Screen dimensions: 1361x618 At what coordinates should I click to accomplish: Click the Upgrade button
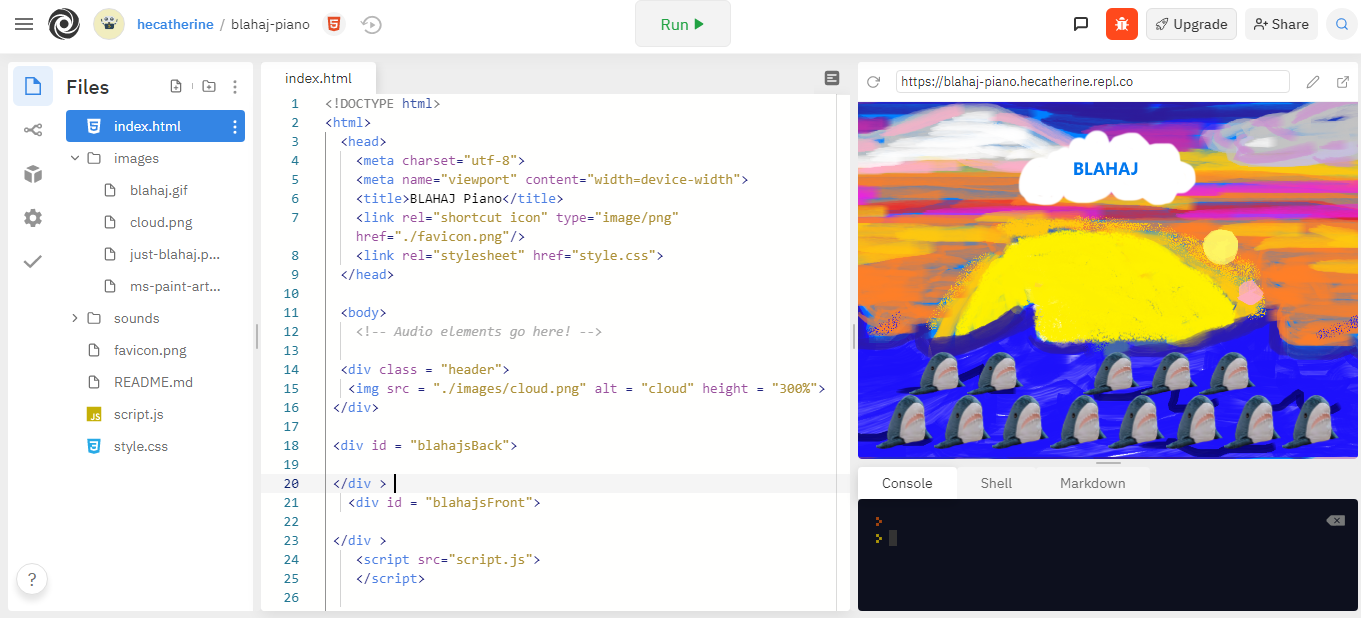click(1191, 24)
